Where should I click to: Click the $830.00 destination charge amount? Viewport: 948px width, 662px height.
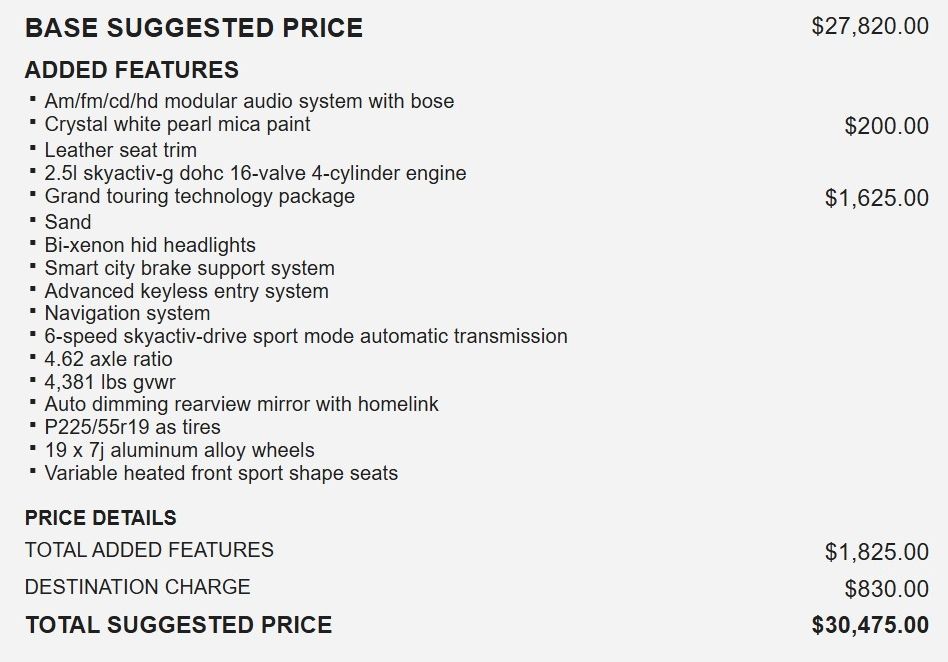pyautogui.click(x=886, y=589)
